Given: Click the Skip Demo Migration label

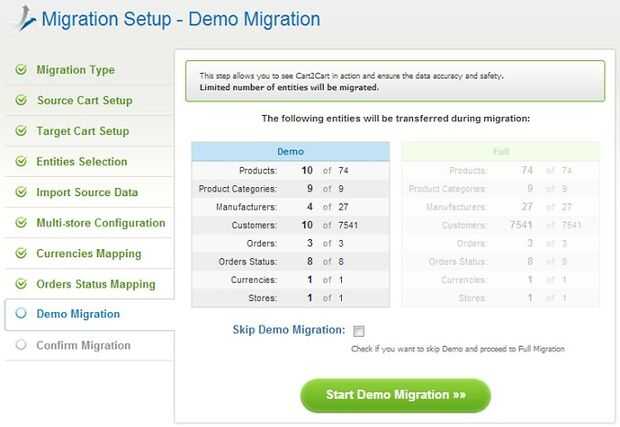Looking at the screenshot, I should point(289,330).
